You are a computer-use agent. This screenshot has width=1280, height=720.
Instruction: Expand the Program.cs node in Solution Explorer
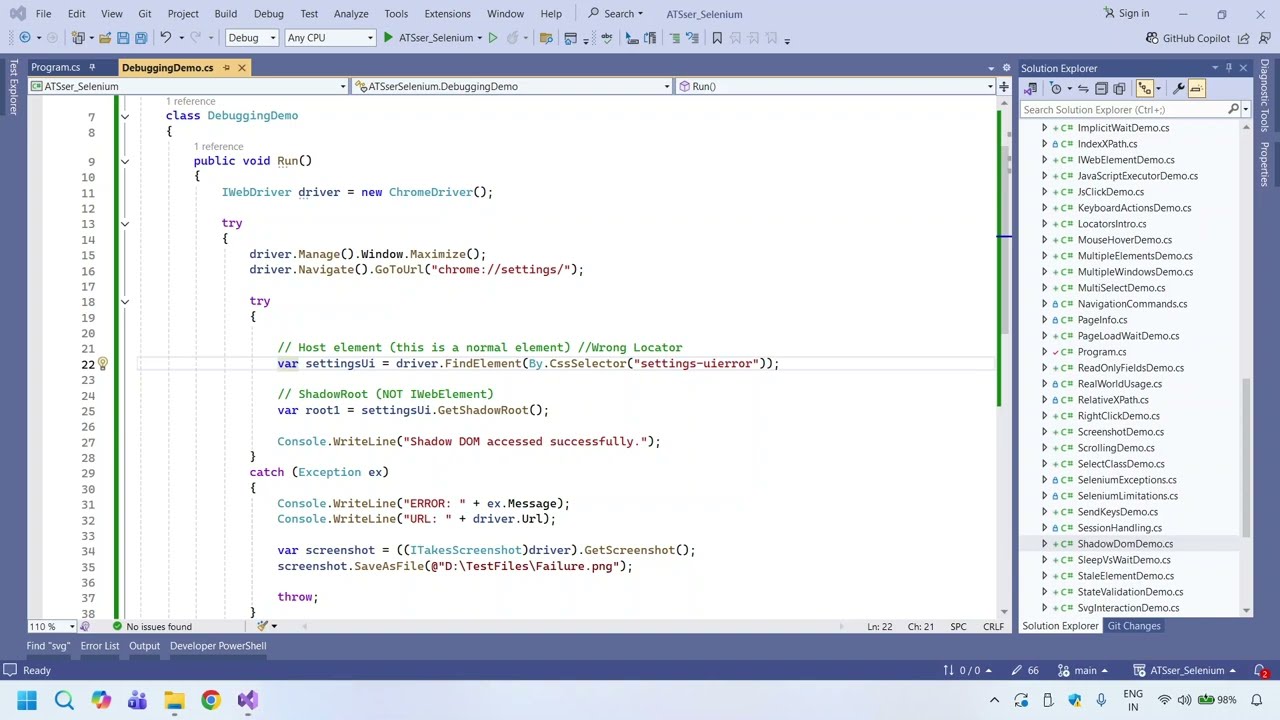[x=1044, y=352]
